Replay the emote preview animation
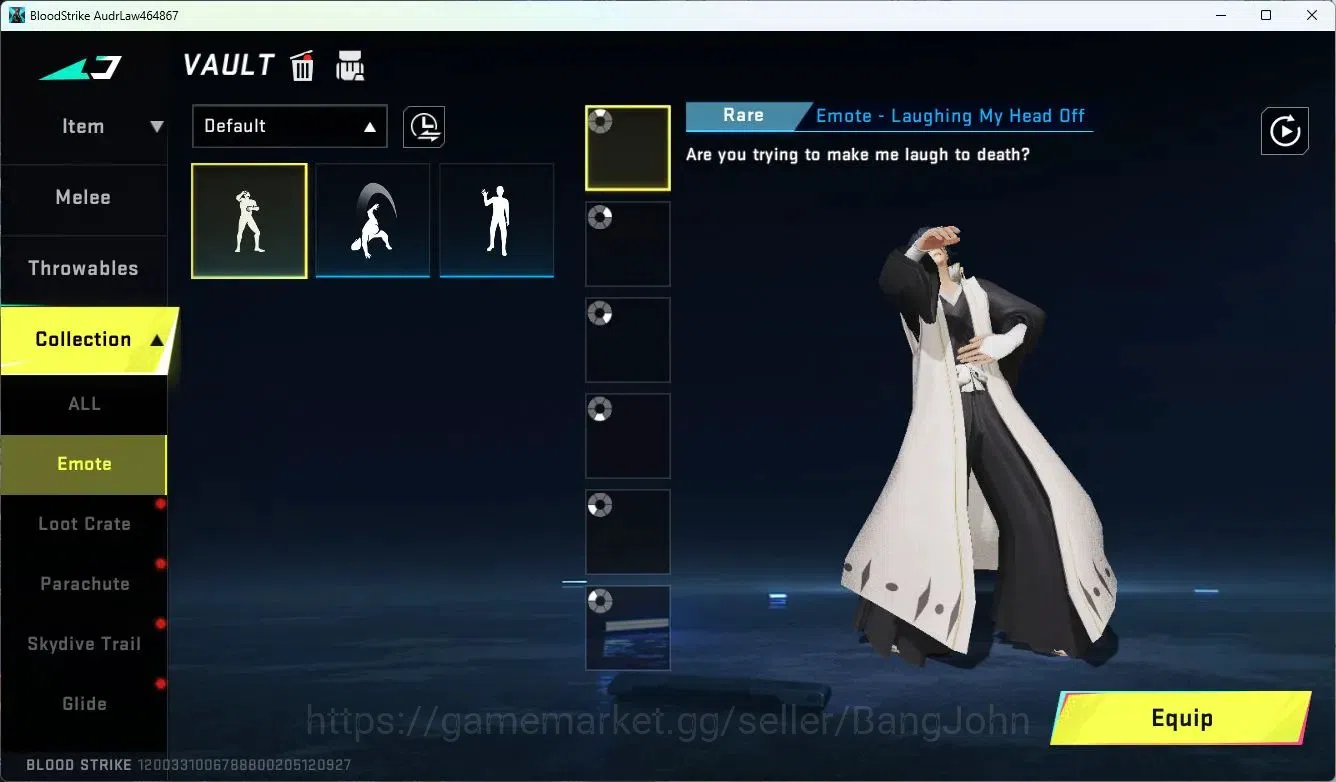The image size is (1336, 782). 1285,131
